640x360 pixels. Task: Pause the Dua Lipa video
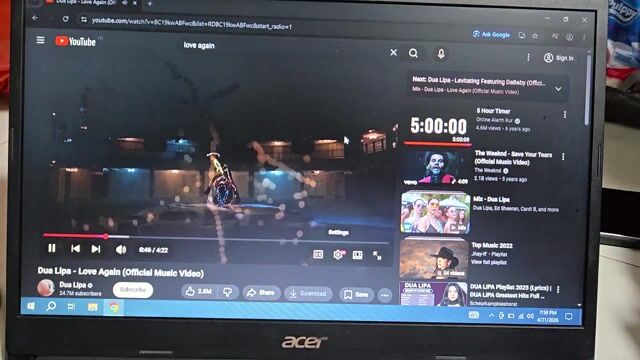click(x=52, y=248)
